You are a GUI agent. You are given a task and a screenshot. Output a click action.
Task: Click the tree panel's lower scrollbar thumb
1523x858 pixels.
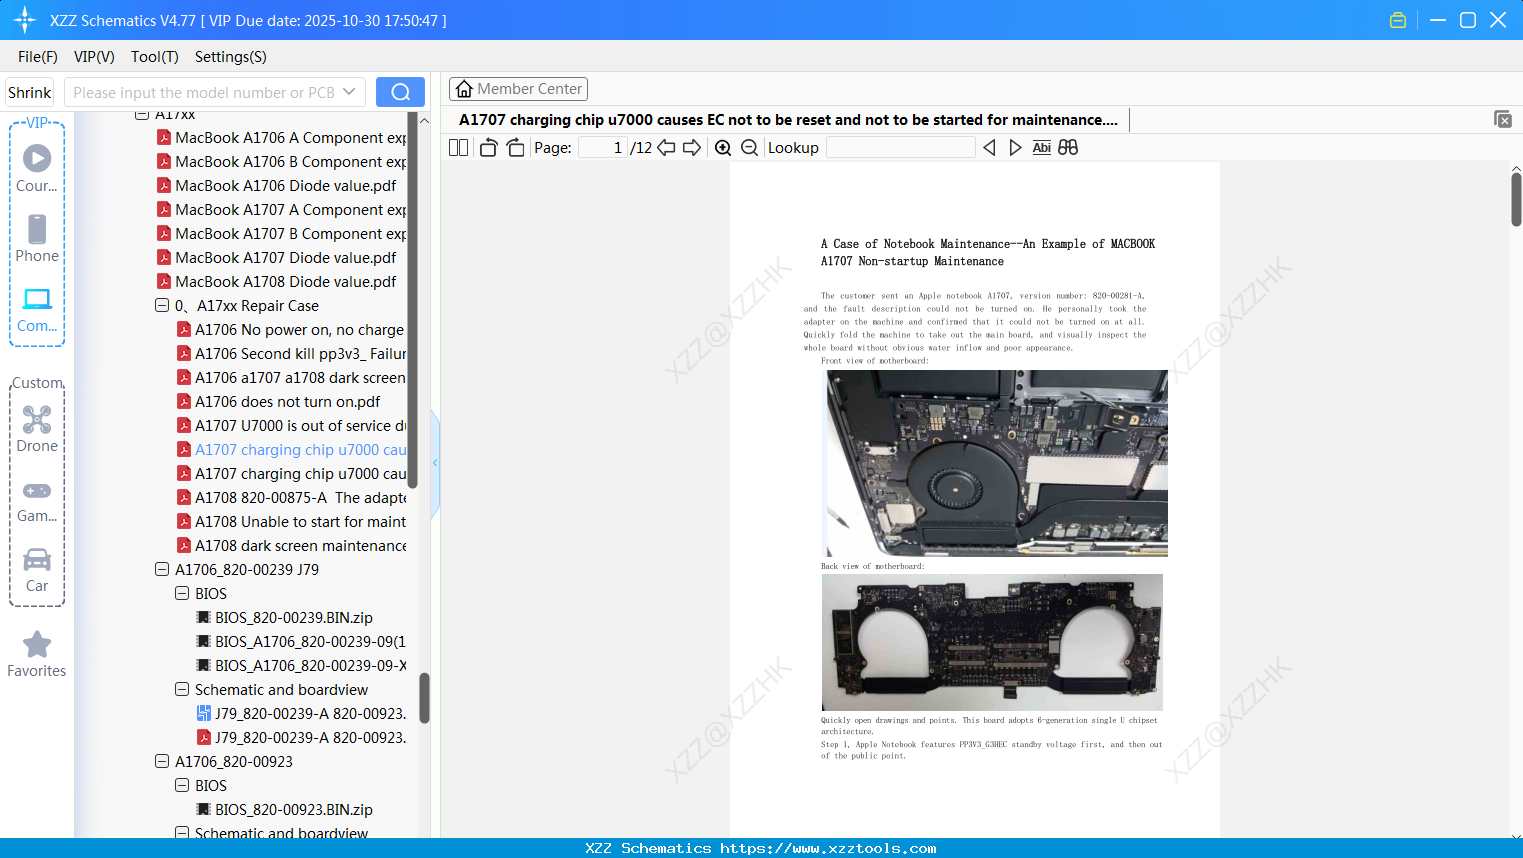click(424, 697)
